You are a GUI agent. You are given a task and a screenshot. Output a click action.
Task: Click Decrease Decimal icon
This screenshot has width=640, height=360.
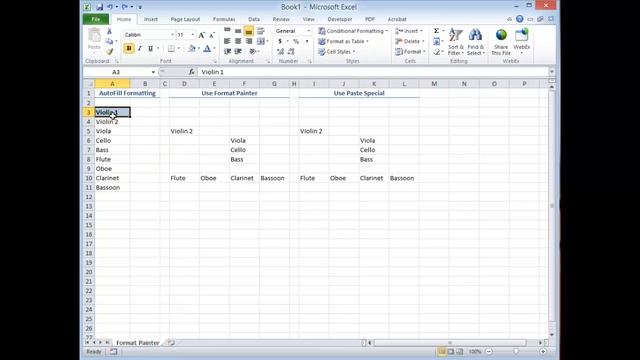291,51
